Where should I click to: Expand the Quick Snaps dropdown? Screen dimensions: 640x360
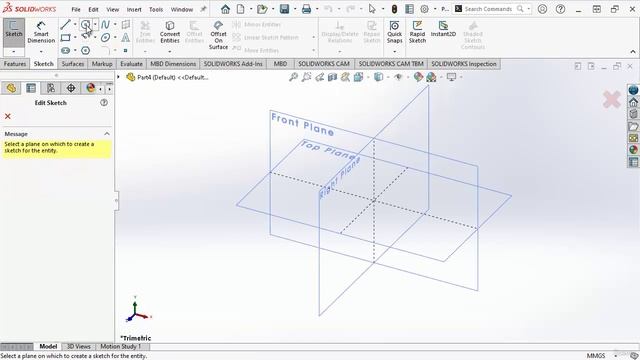[394, 52]
